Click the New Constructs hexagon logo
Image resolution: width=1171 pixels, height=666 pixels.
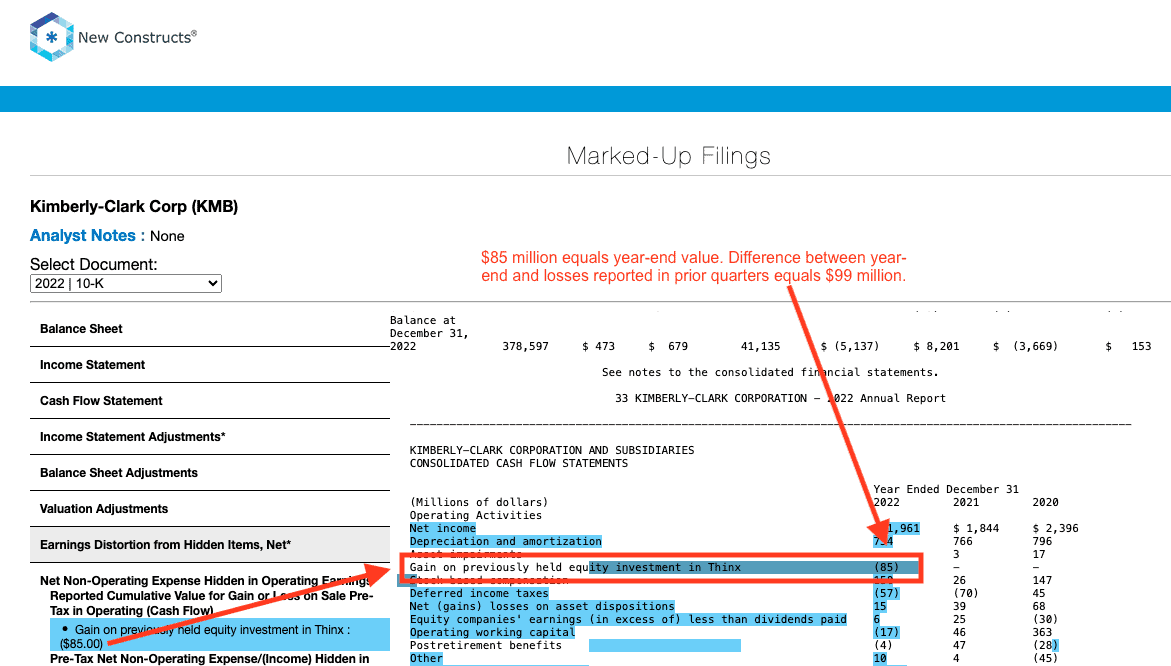[52, 37]
